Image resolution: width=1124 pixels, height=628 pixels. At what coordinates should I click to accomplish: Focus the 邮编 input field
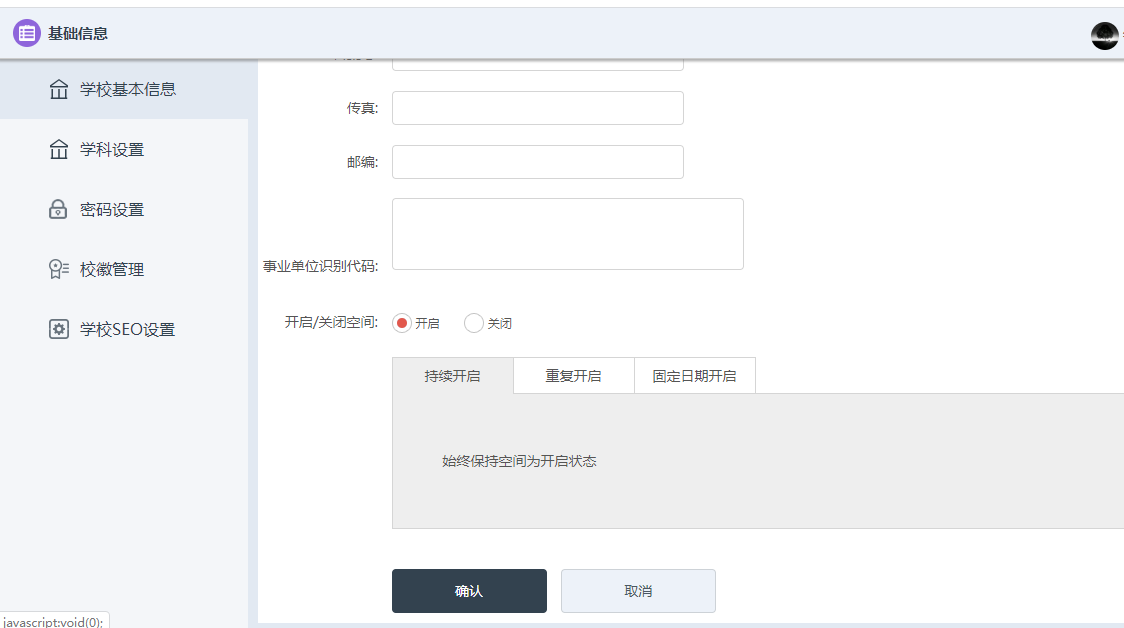point(537,162)
